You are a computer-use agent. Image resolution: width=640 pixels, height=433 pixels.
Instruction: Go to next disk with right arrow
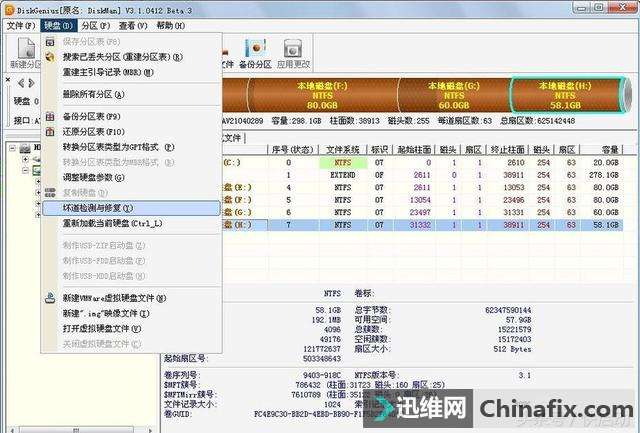pos(31,83)
